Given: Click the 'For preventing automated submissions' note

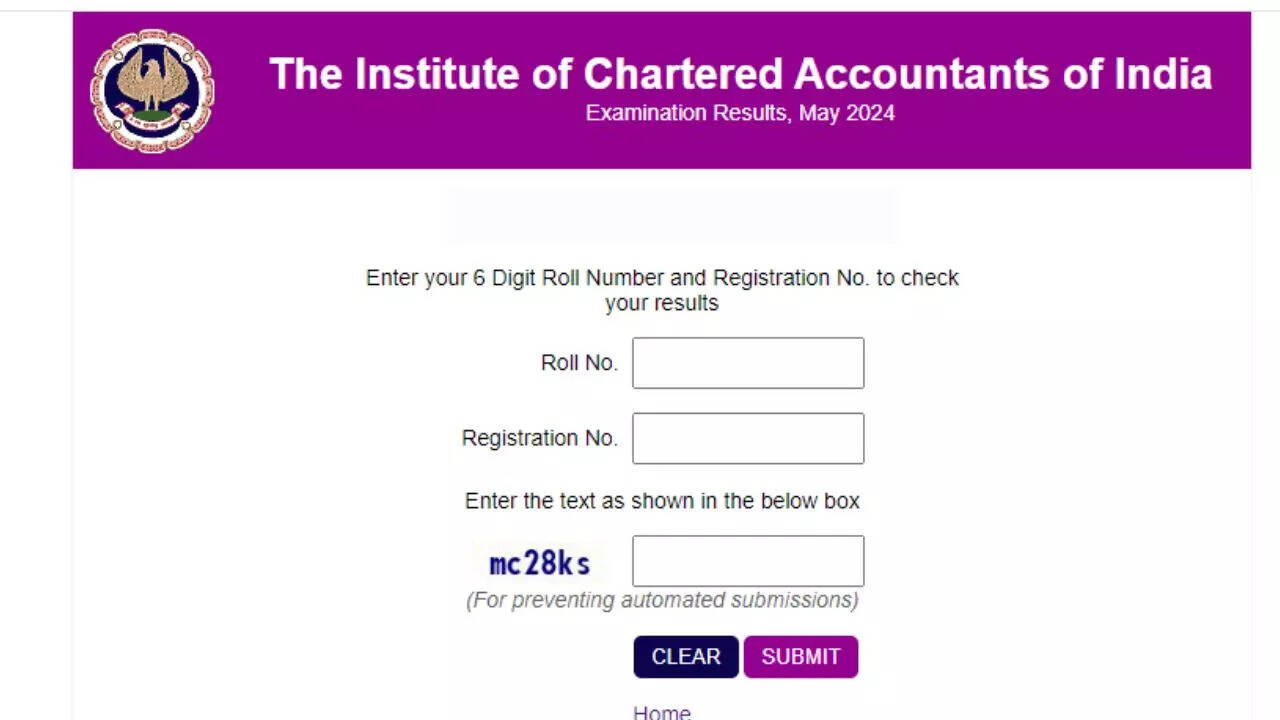Looking at the screenshot, I should (x=662, y=600).
